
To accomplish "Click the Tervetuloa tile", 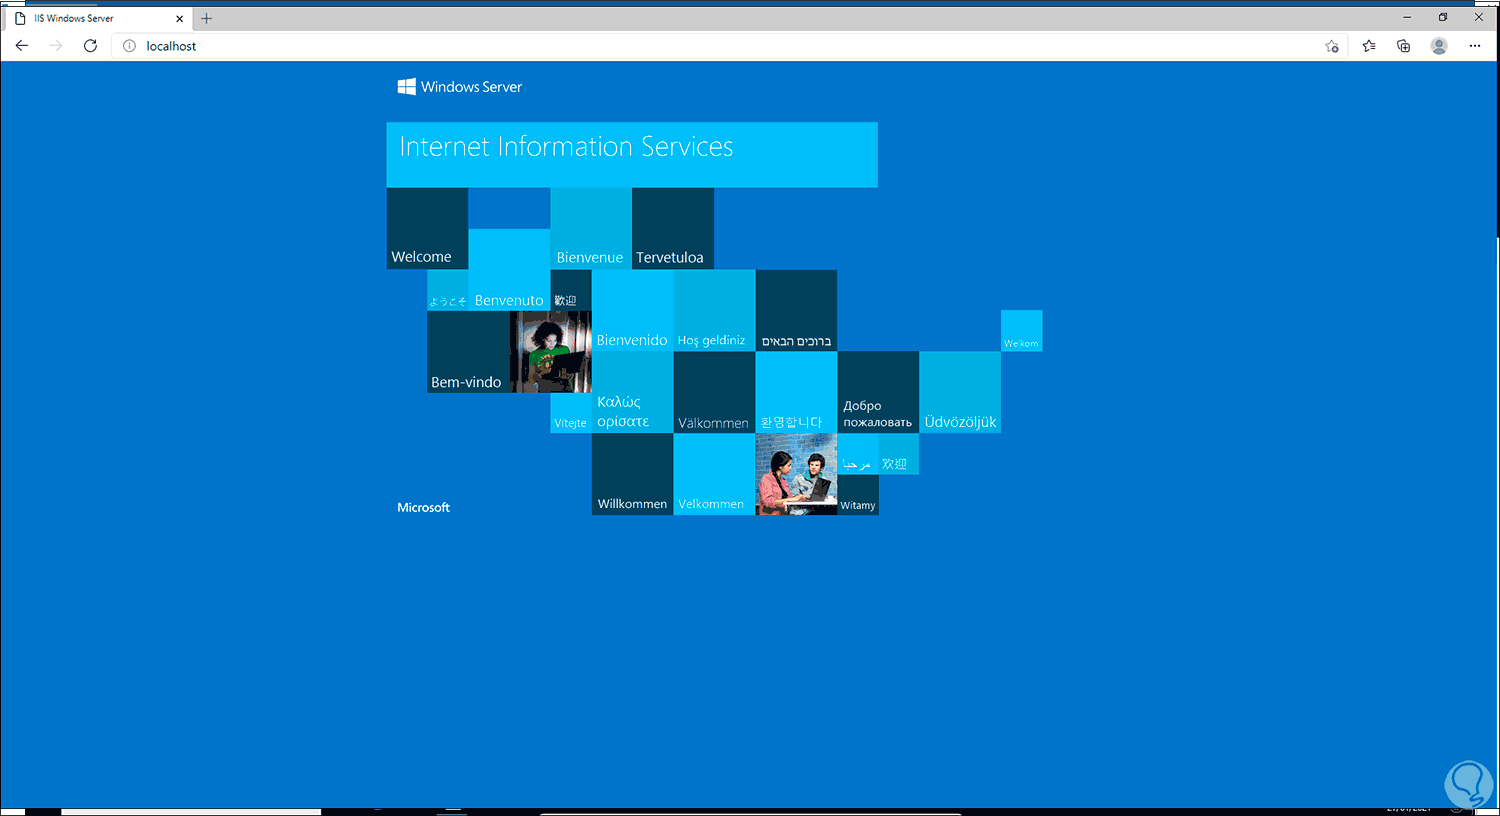I will (x=673, y=229).
